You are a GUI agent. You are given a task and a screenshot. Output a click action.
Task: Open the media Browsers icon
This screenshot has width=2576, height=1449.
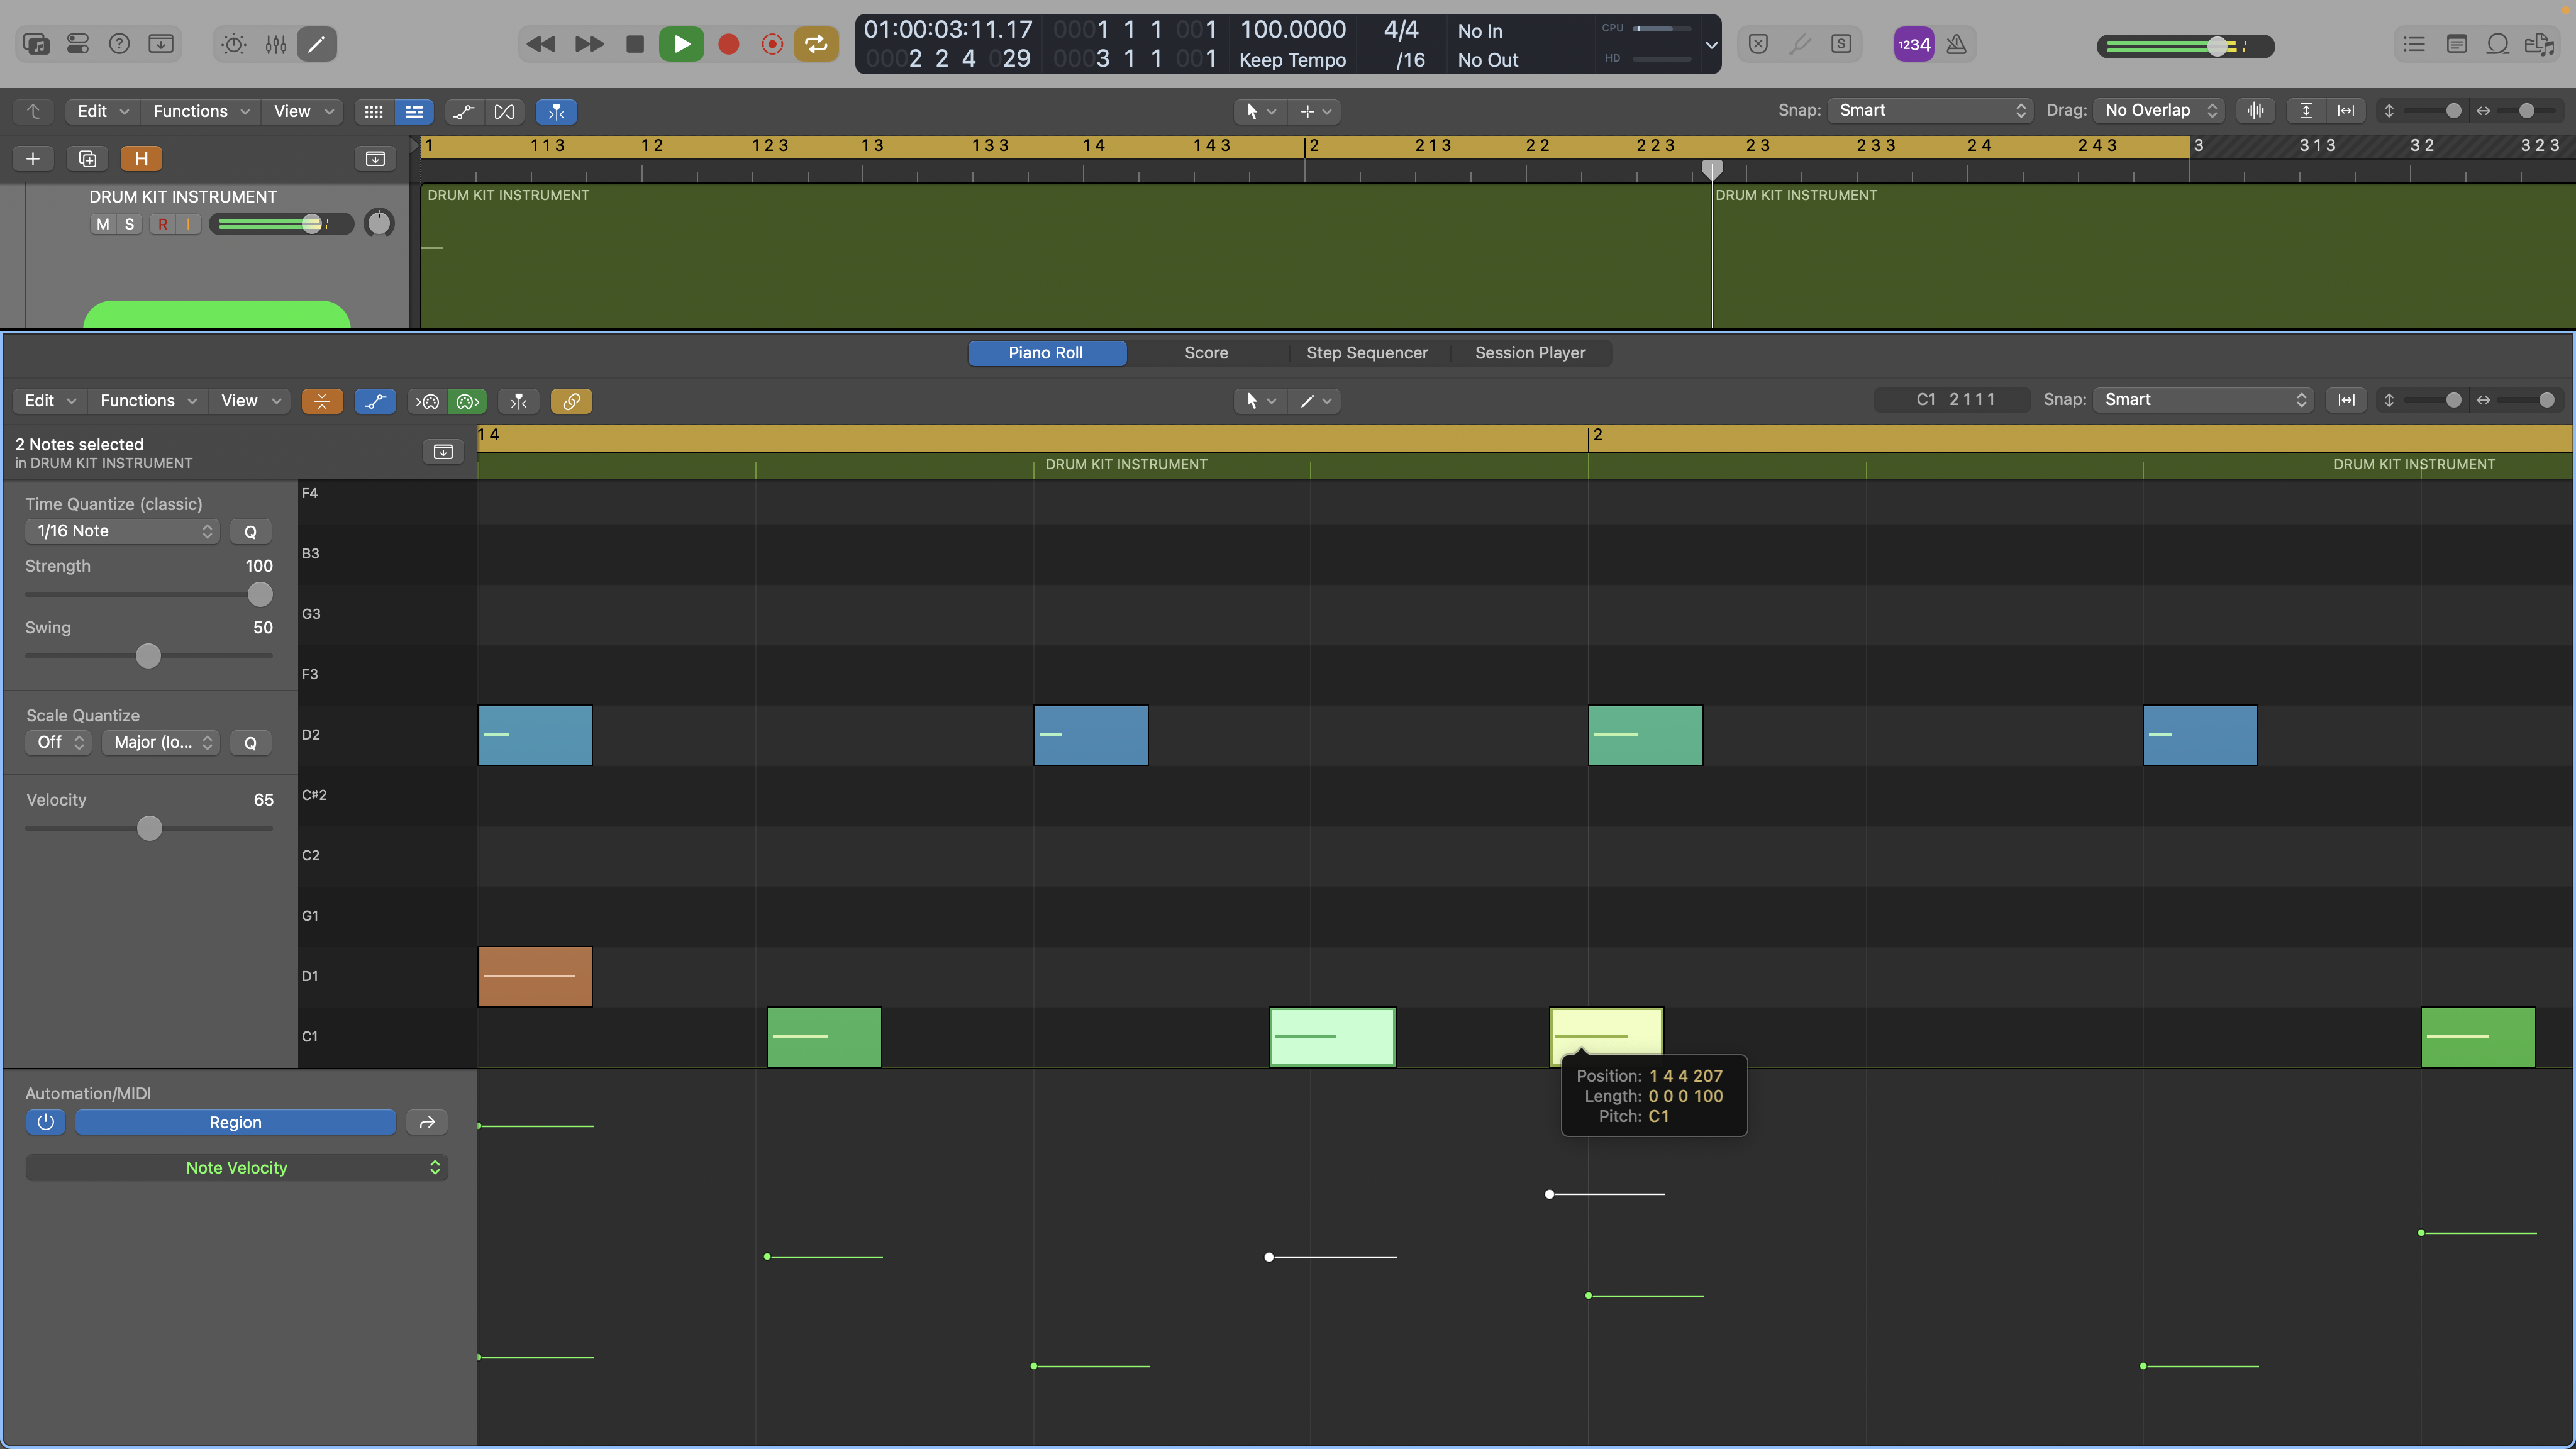[2539, 44]
